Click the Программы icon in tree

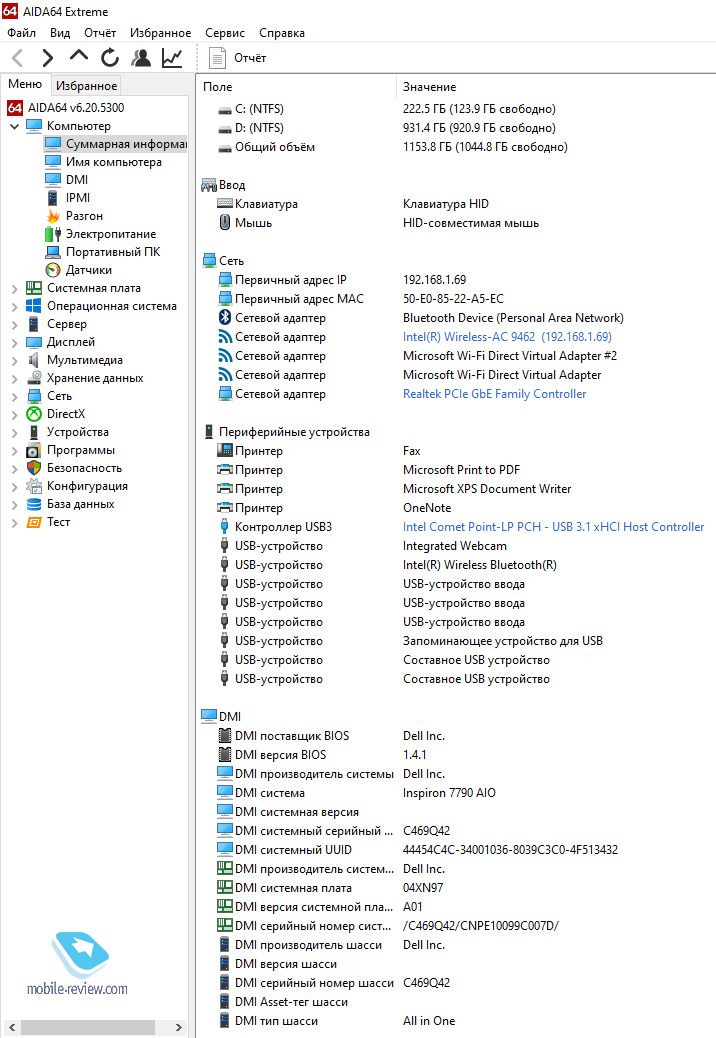pyautogui.click(x=34, y=450)
